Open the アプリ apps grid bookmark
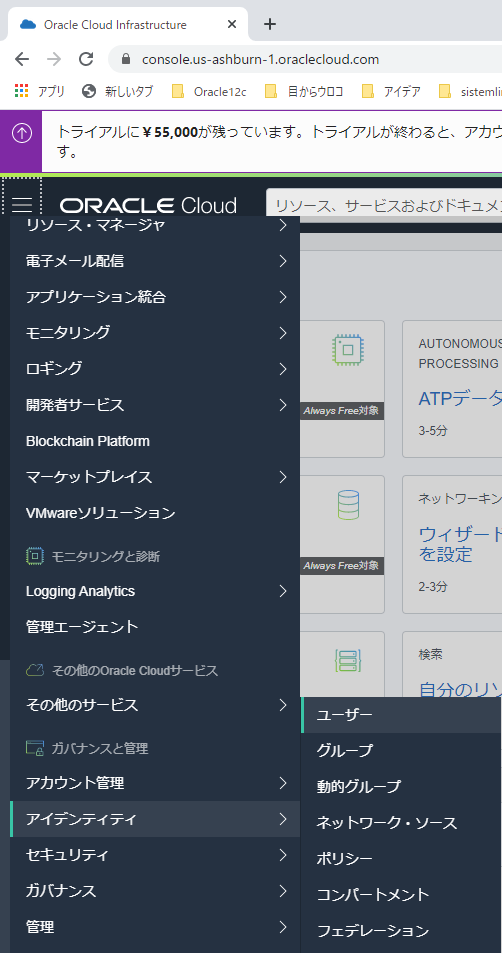Viewport: 502px width, 953px height. pyautogui.click(x=40, y=92)
